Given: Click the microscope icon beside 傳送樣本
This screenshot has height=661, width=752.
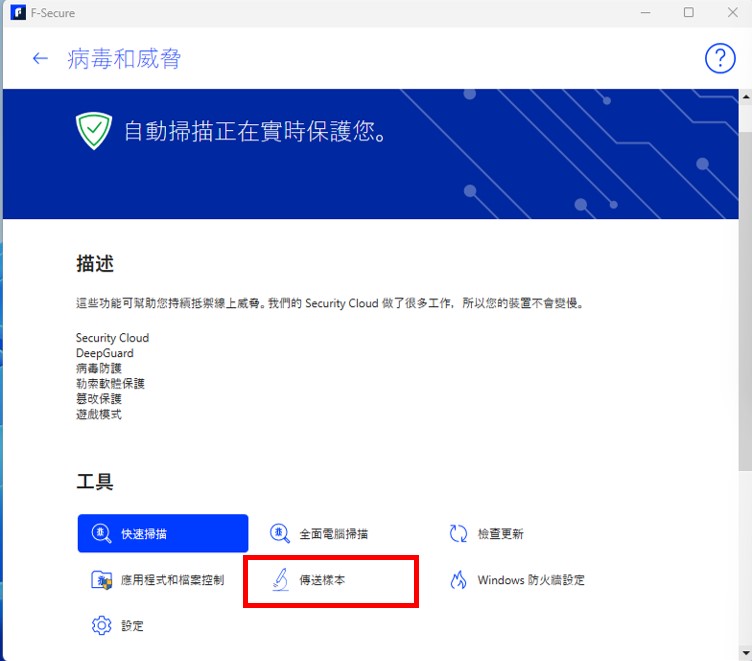Looking at the screenshot, I should click(x=281, y=580).
